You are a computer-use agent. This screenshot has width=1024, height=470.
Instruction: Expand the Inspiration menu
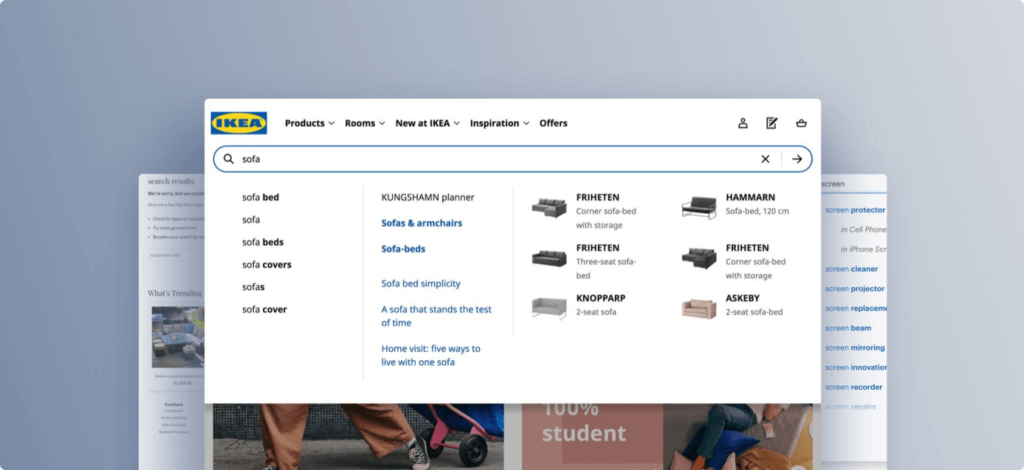tap(500, 123)
